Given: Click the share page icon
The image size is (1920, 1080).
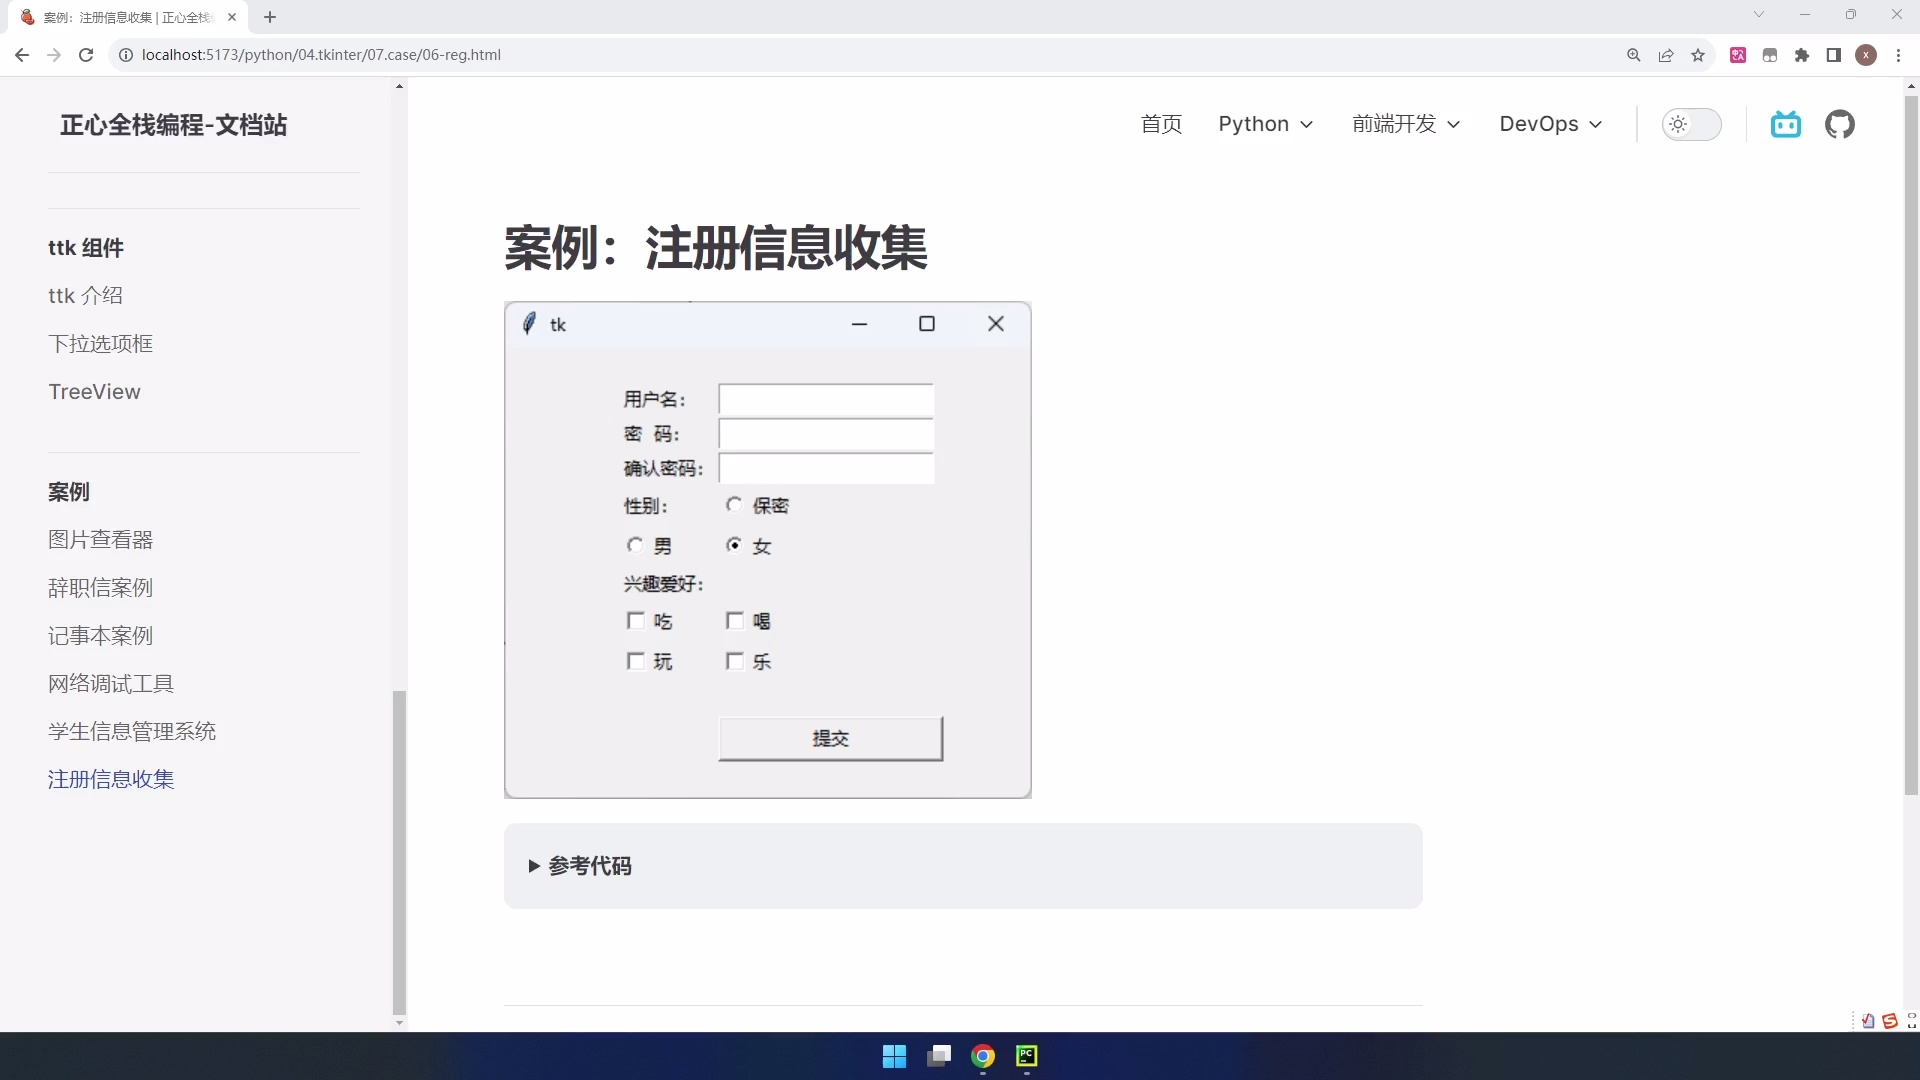Looking at the screenshot, I should [1666, 55].
